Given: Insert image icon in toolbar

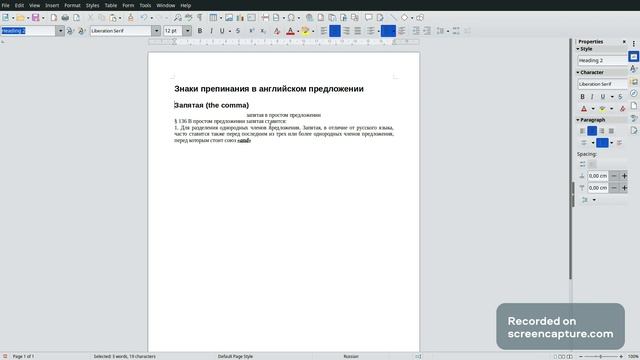Looking at the screenshot, I should click(229, 18).
